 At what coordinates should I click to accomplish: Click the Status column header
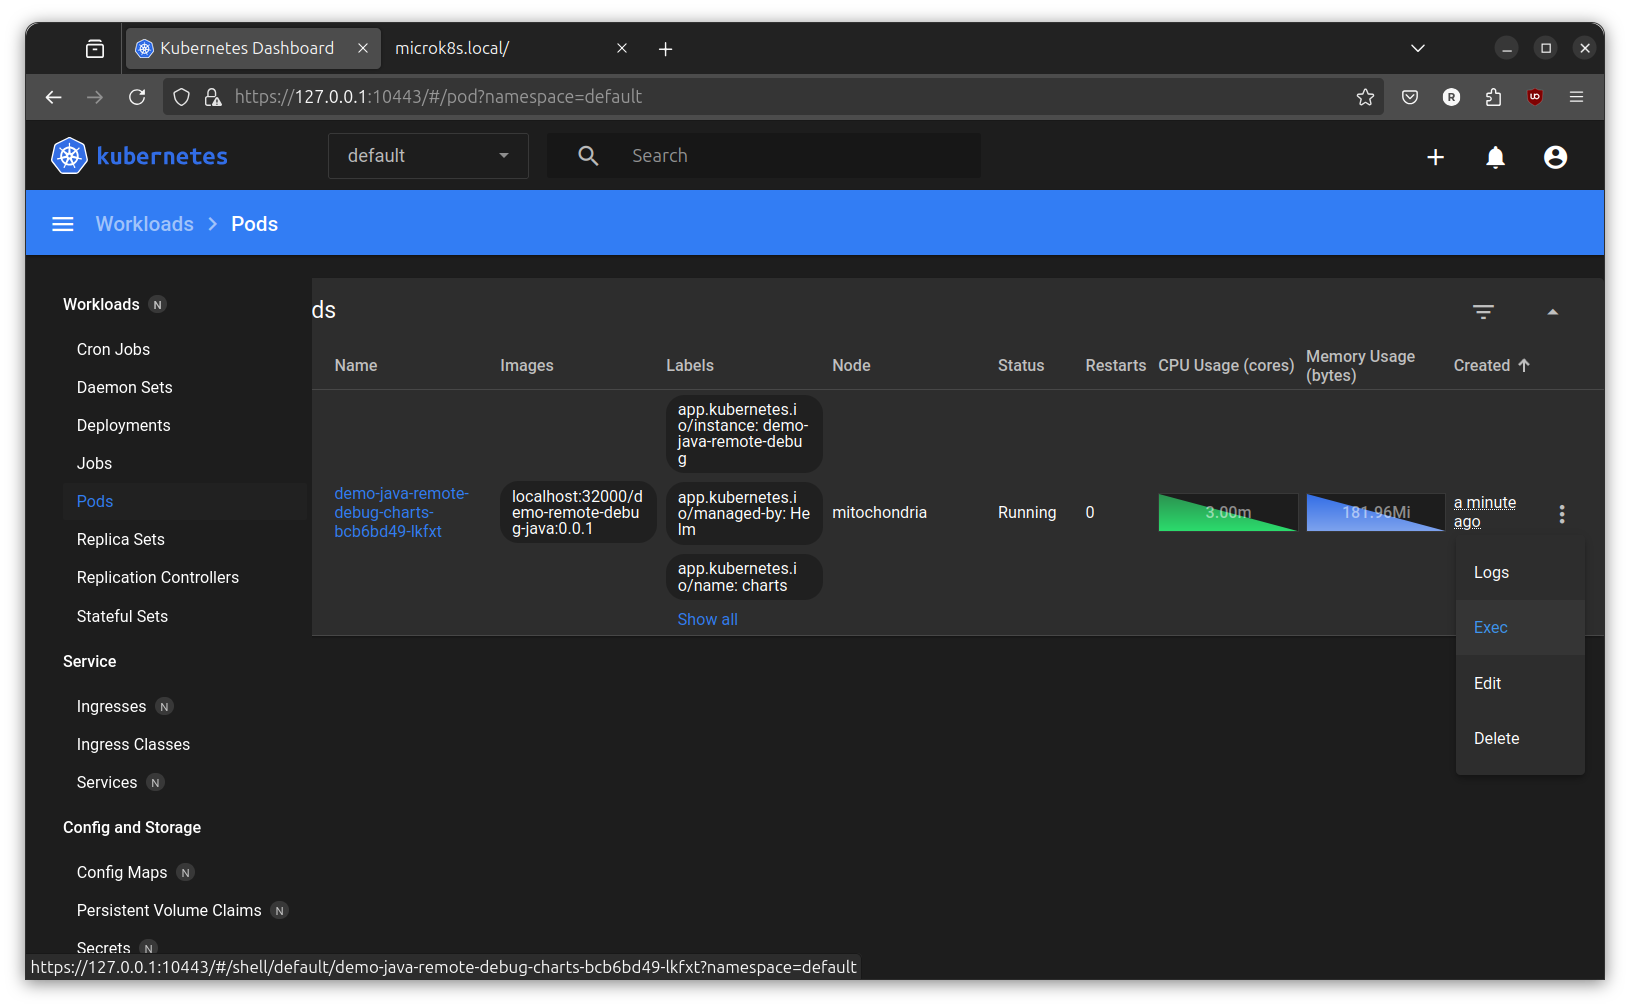click(x=1021, y=366)
